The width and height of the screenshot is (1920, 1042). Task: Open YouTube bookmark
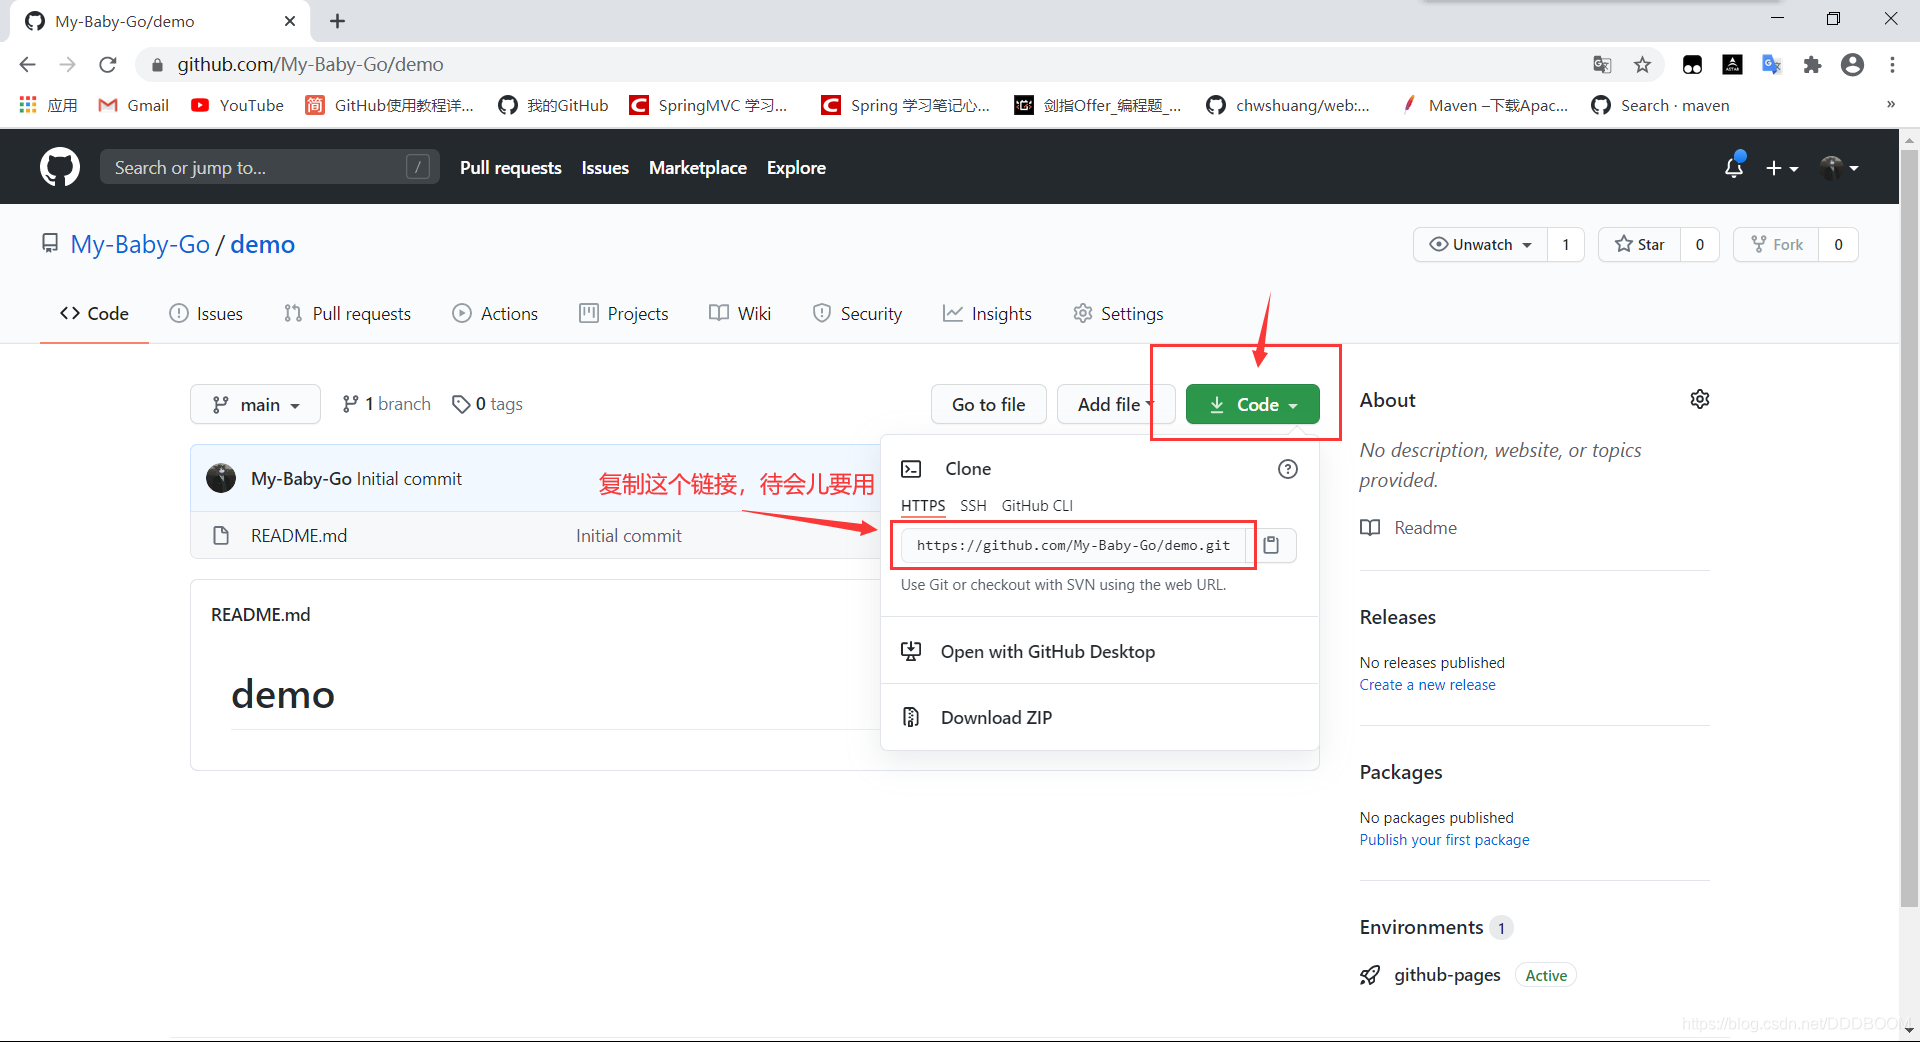pos(237,105)
